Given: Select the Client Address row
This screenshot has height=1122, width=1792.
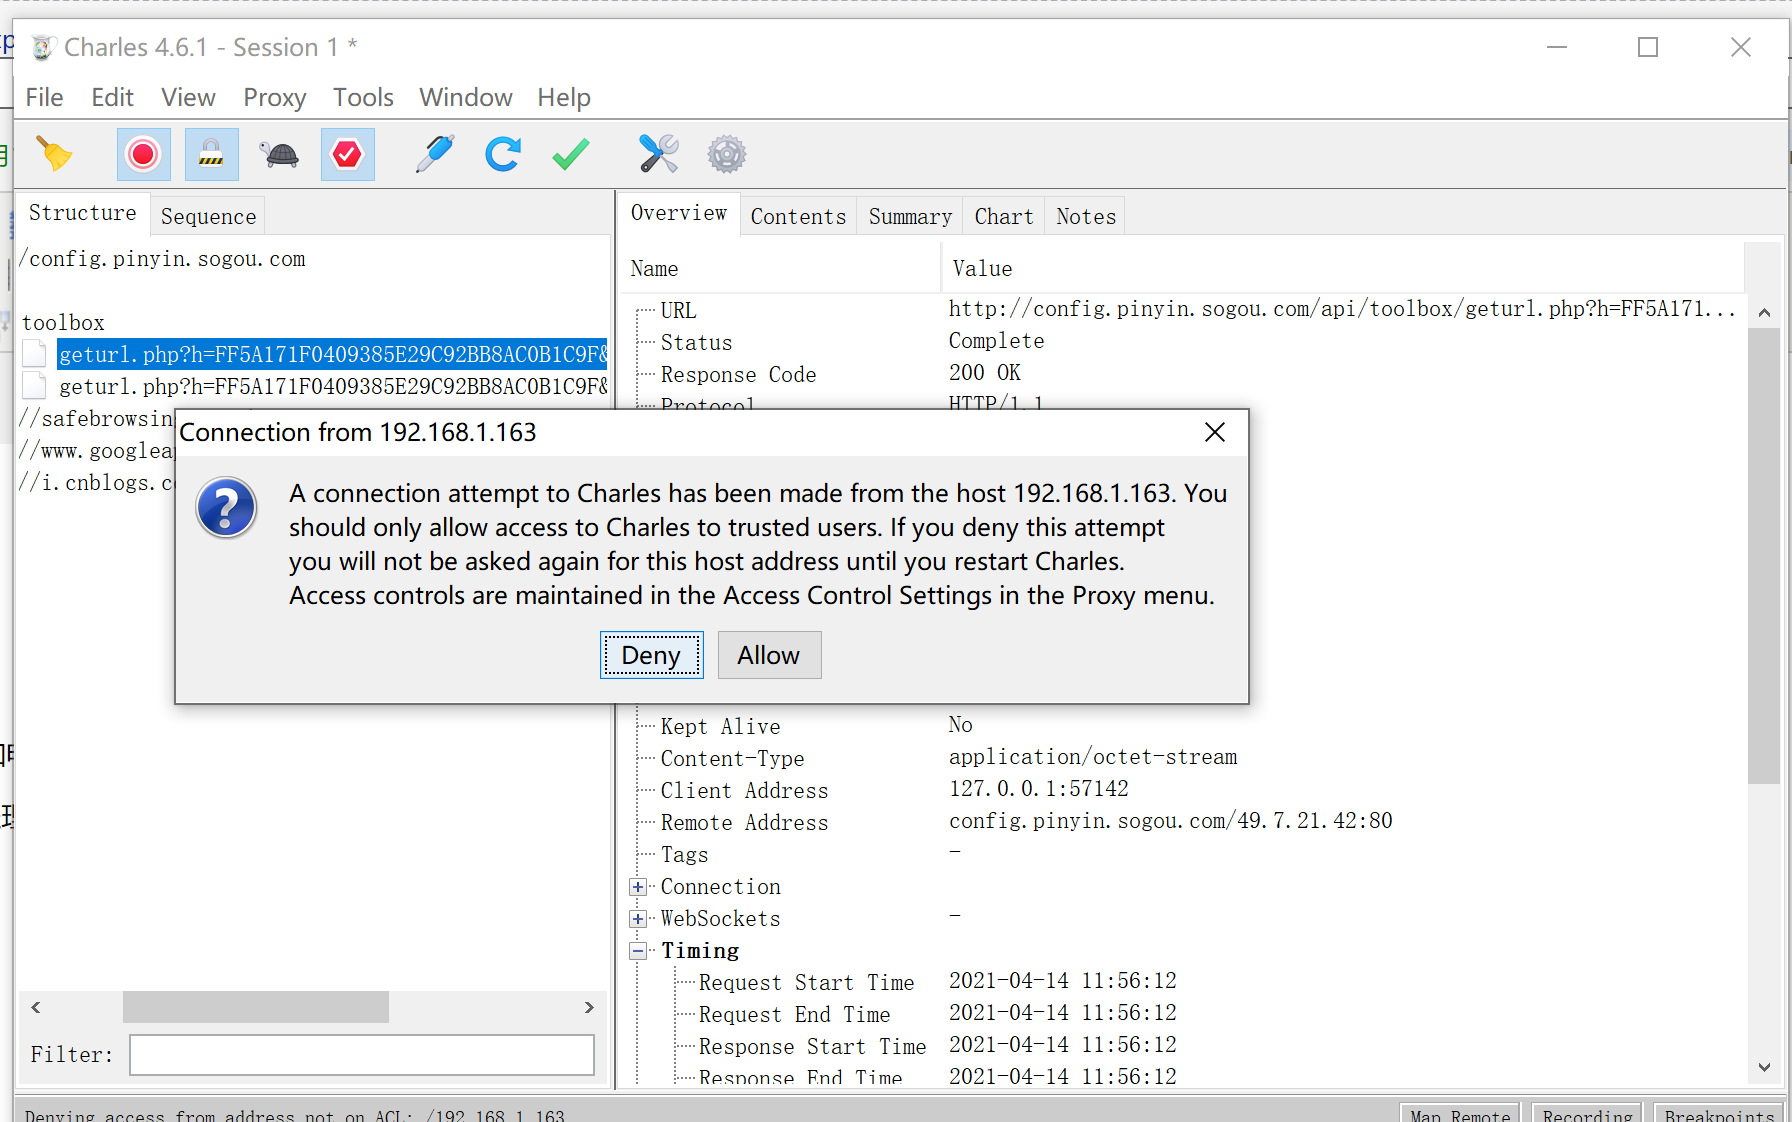Looking at the screenshot, I should click(x=1185, y=790).
